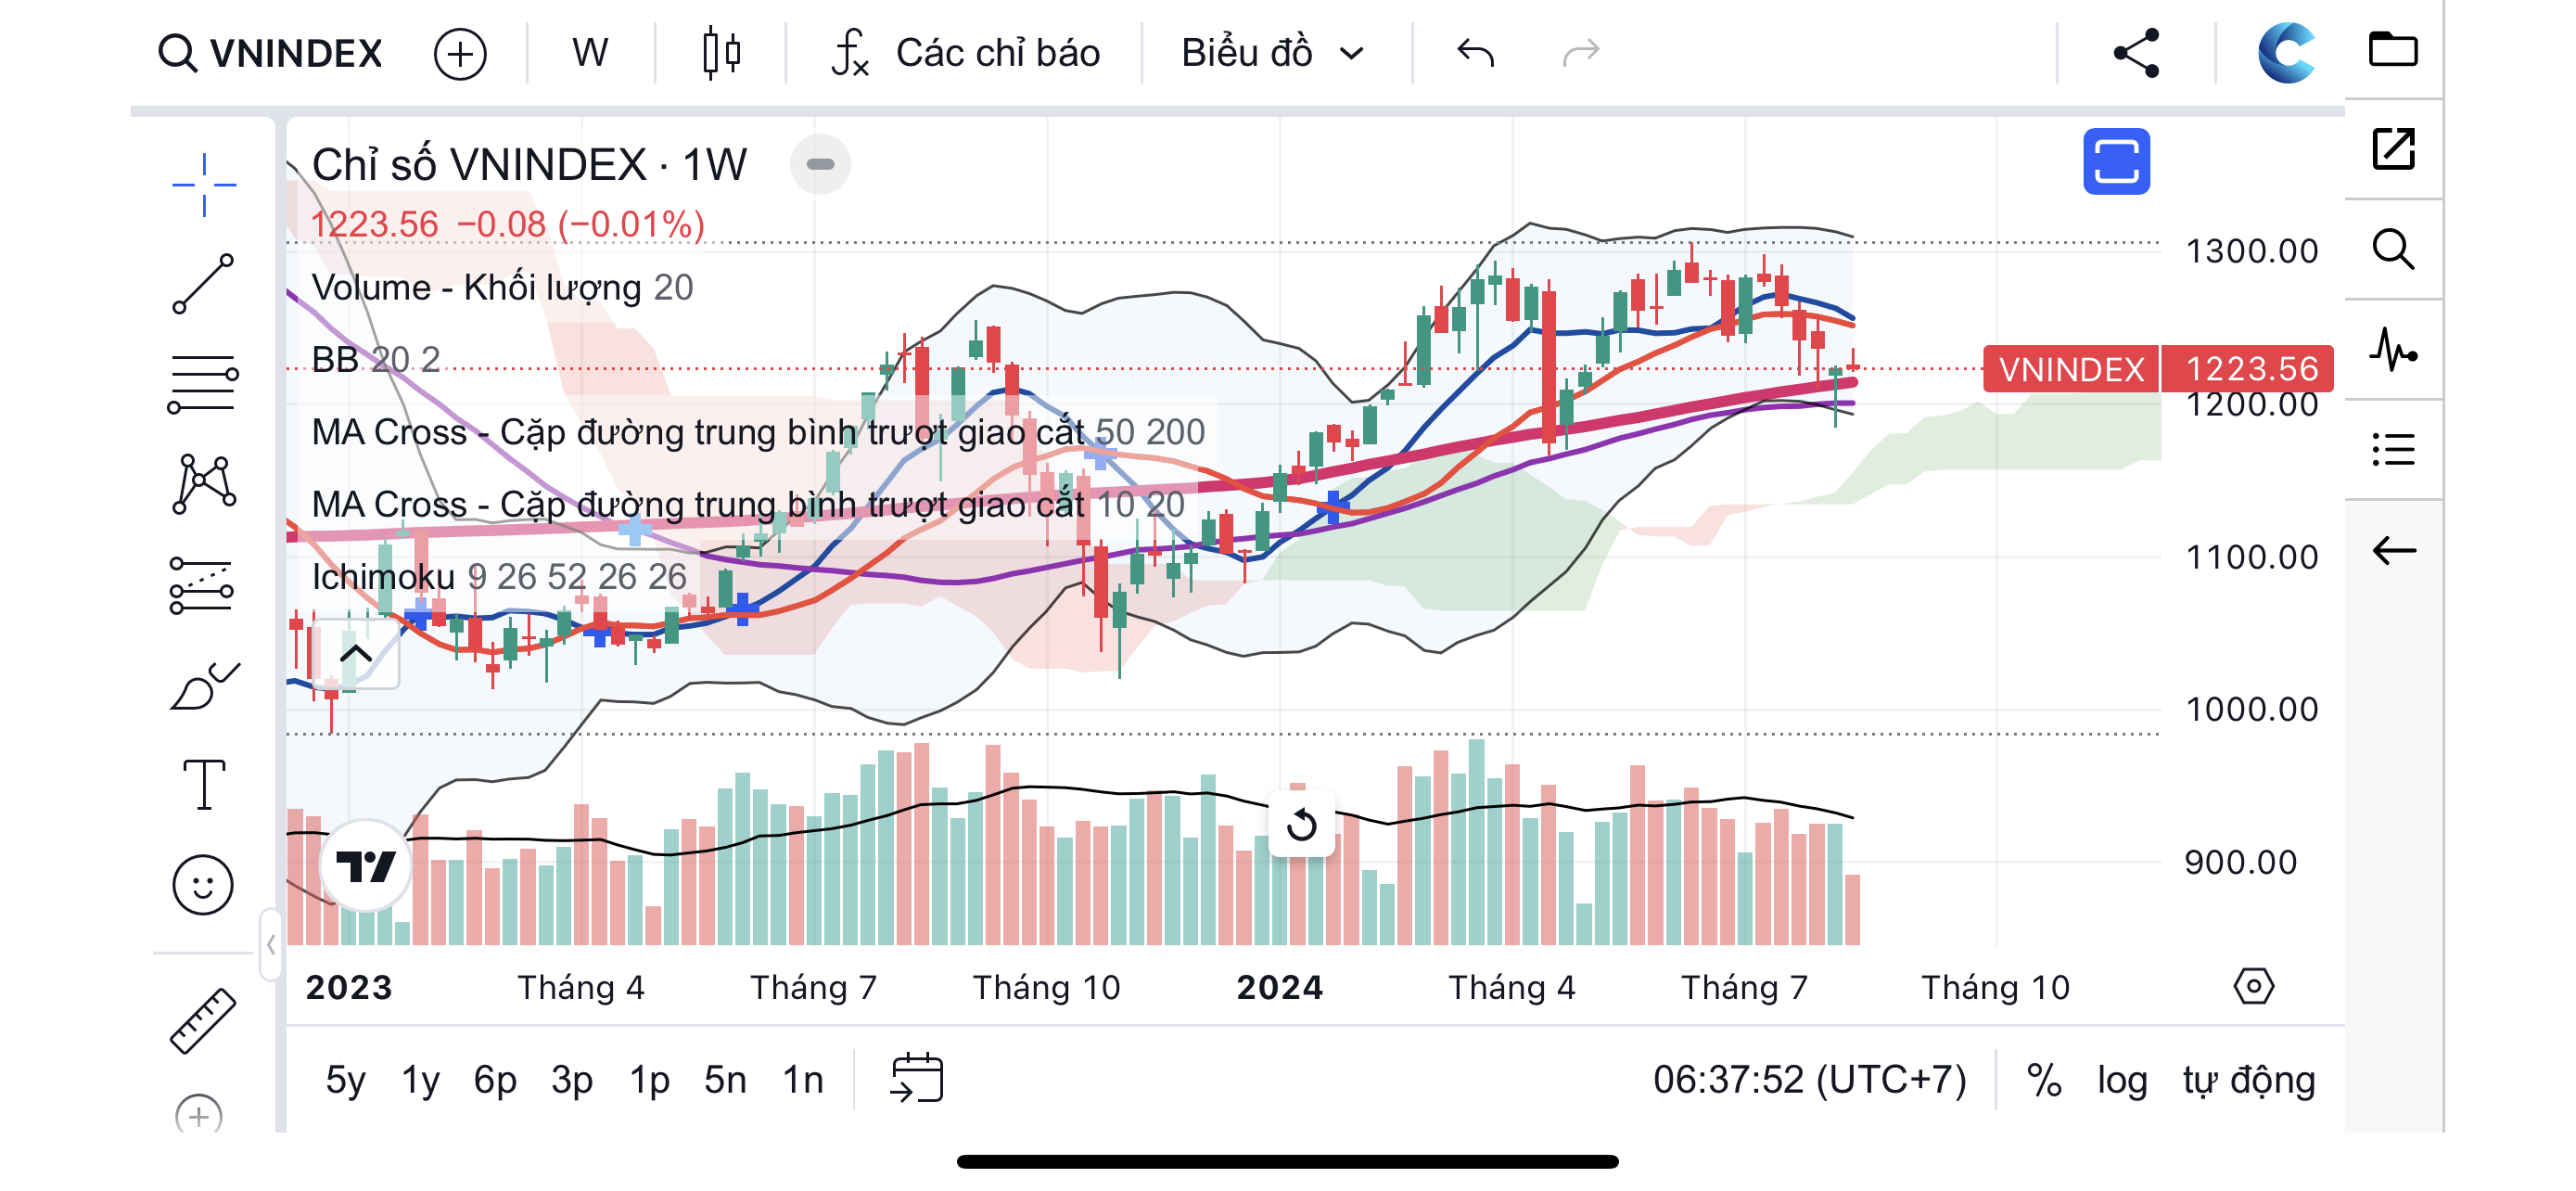Click the magnifier search icon on right sidebar
The width and height of the screenshot is (2576, 1191).
point(2394,249)
